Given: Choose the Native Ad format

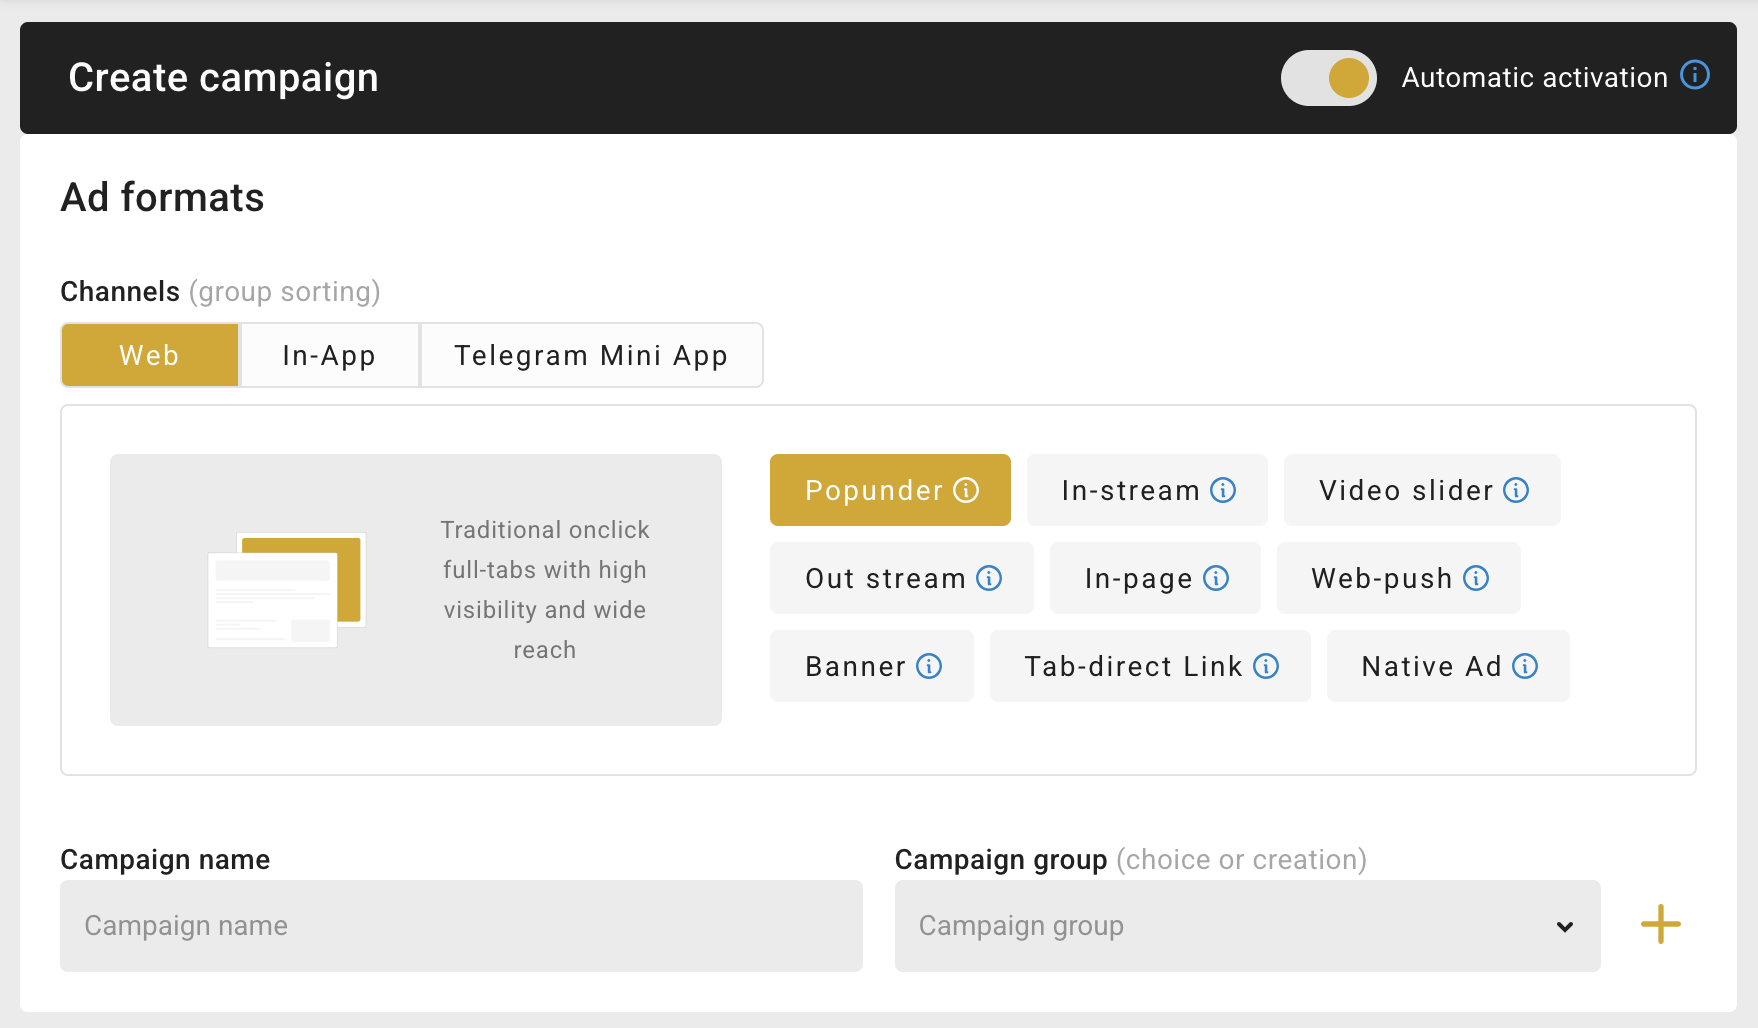Looking at the screenshot, I should 1430,666.
